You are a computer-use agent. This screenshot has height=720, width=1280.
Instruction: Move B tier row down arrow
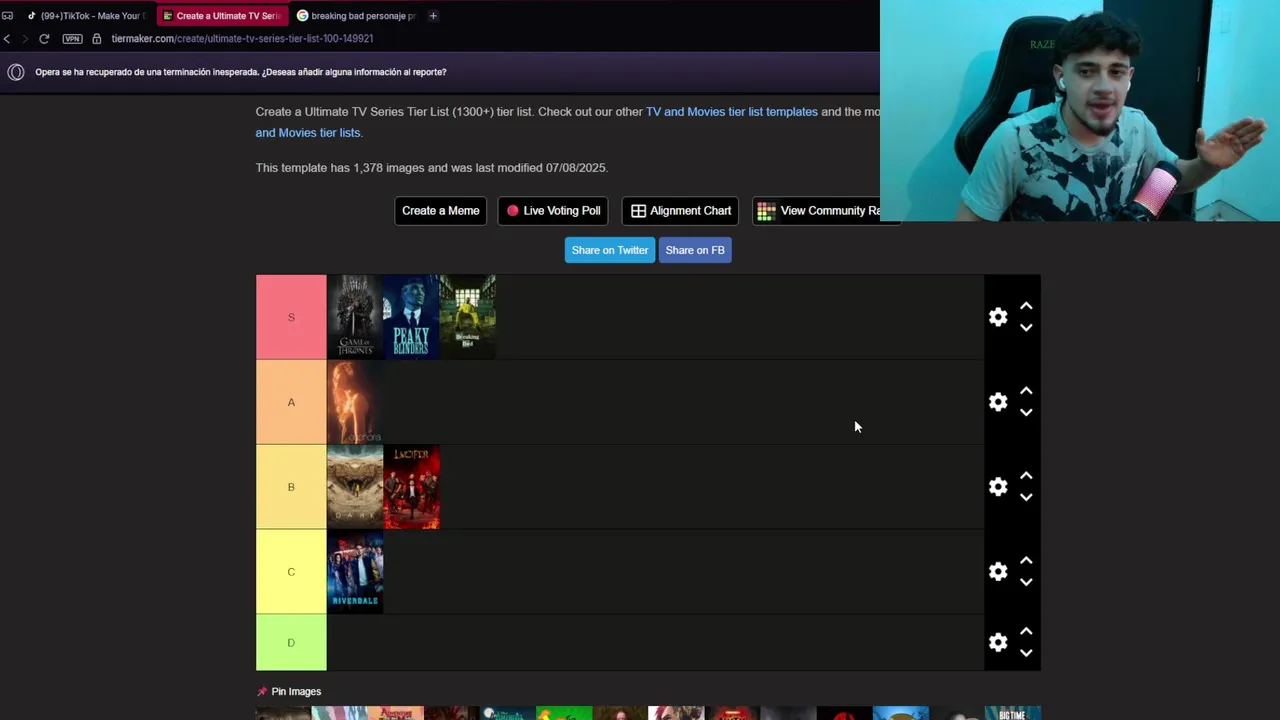(x=1026, y=498)
